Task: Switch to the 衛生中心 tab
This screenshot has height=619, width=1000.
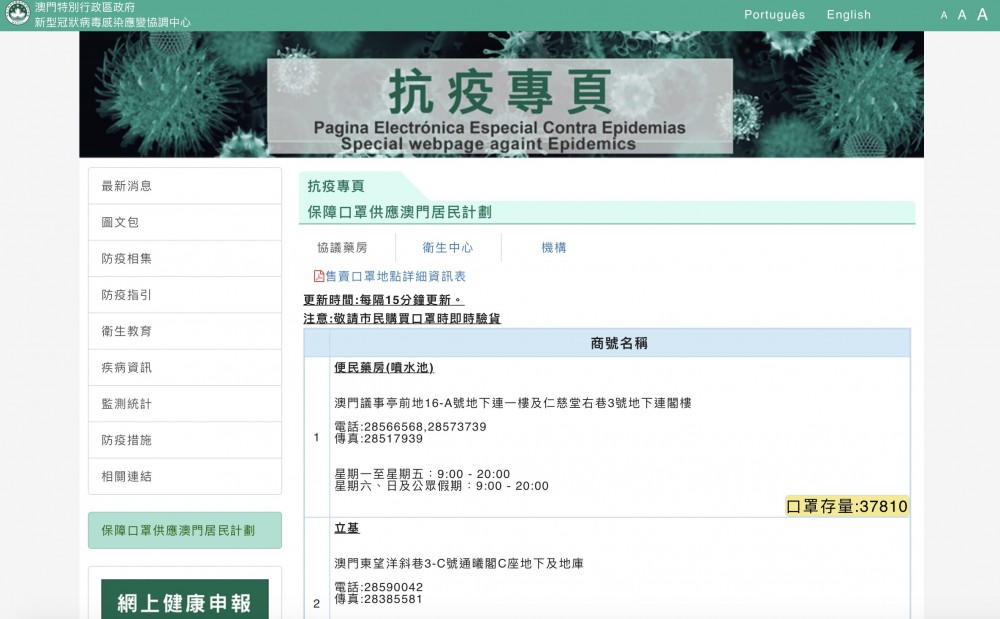Action: tap(447, 246)
